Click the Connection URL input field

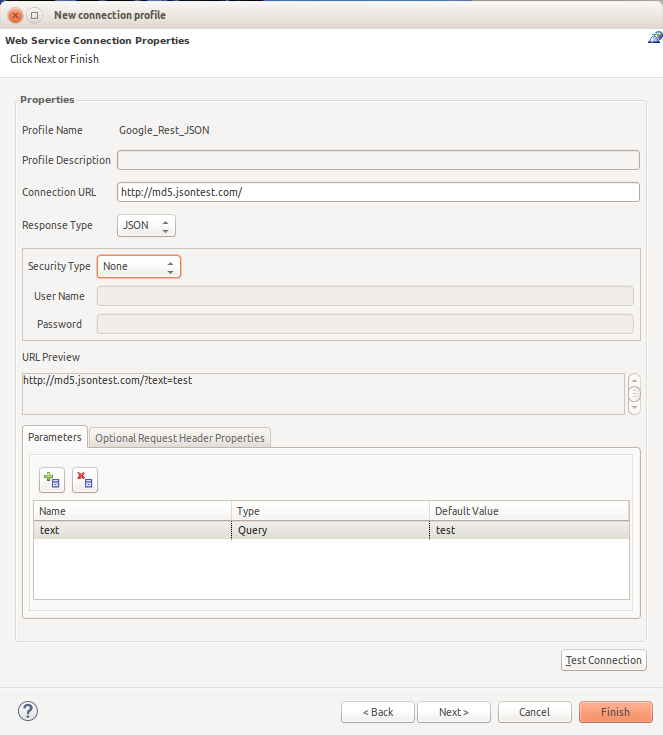click(x=377, y=193)
